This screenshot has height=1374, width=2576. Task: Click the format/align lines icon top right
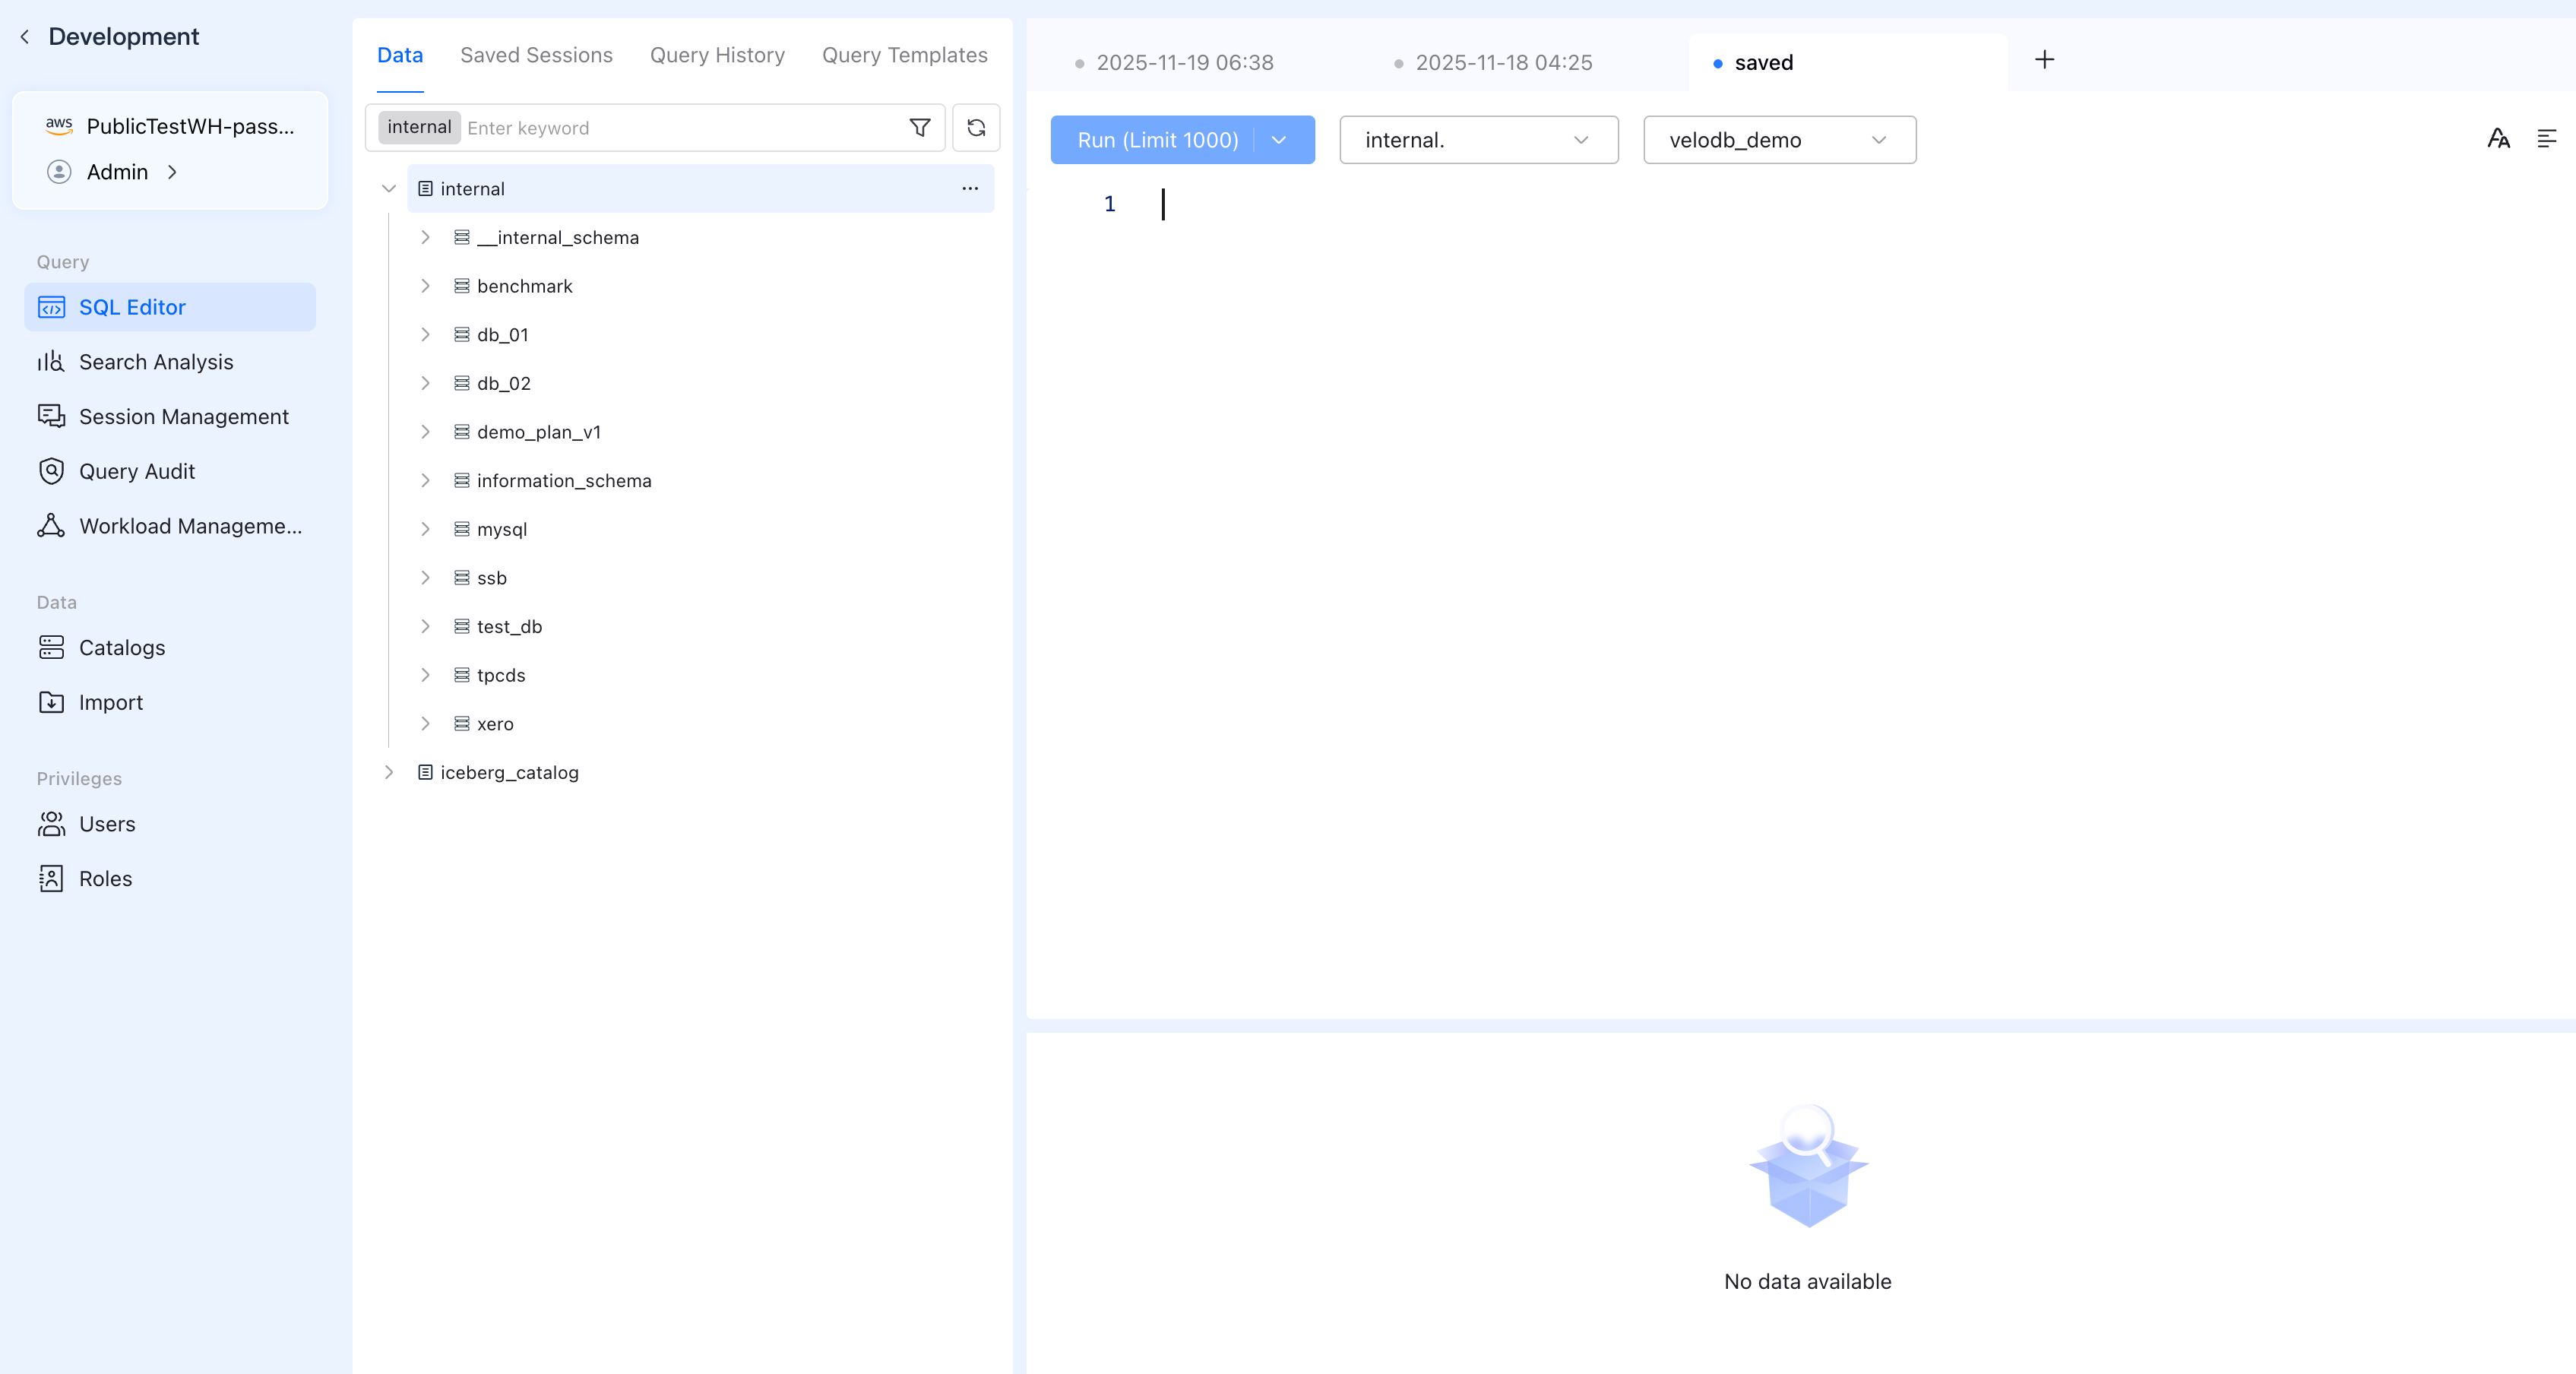(x=2548, y=139)
